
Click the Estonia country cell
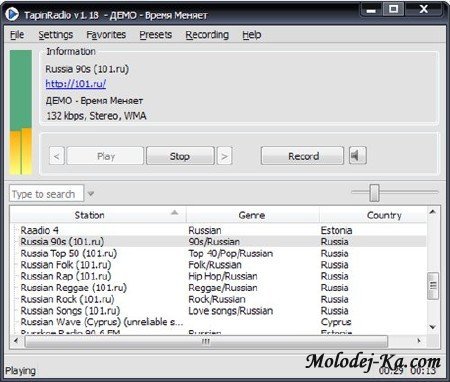click(336, 230)
